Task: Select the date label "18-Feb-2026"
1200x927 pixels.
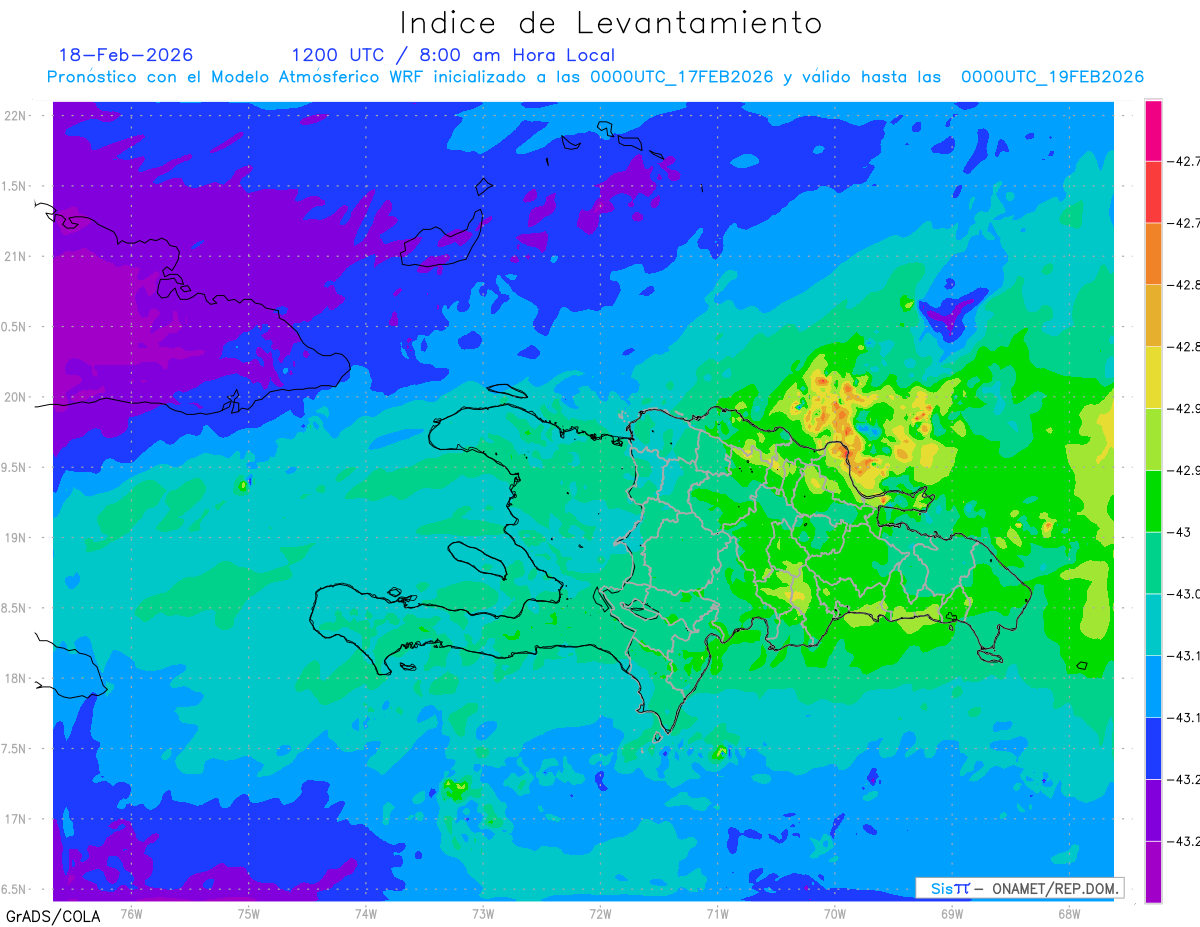Action: [126, 55]
